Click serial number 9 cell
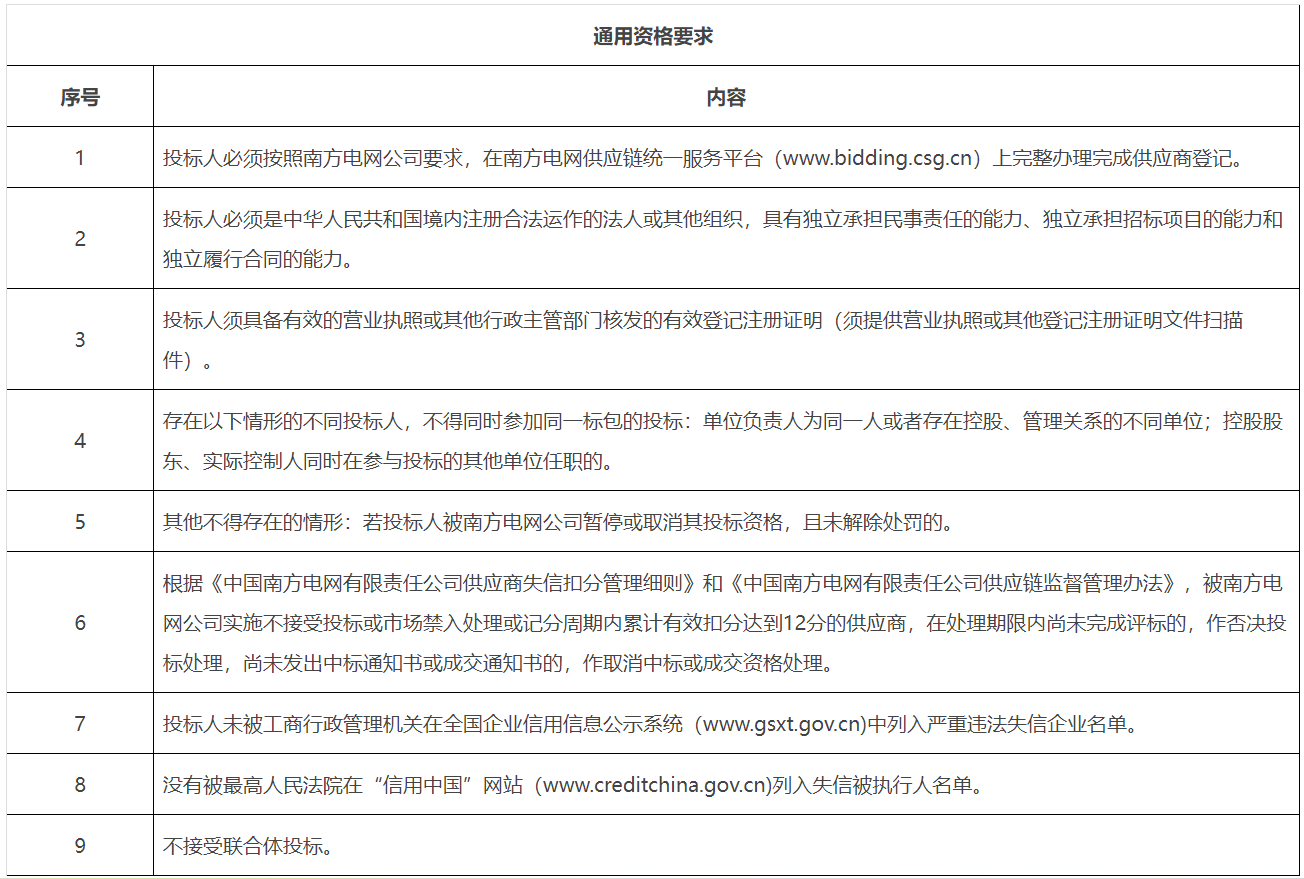Viewport: 1304px width, 879px height. pyautogui.click(x=80, y=845)
